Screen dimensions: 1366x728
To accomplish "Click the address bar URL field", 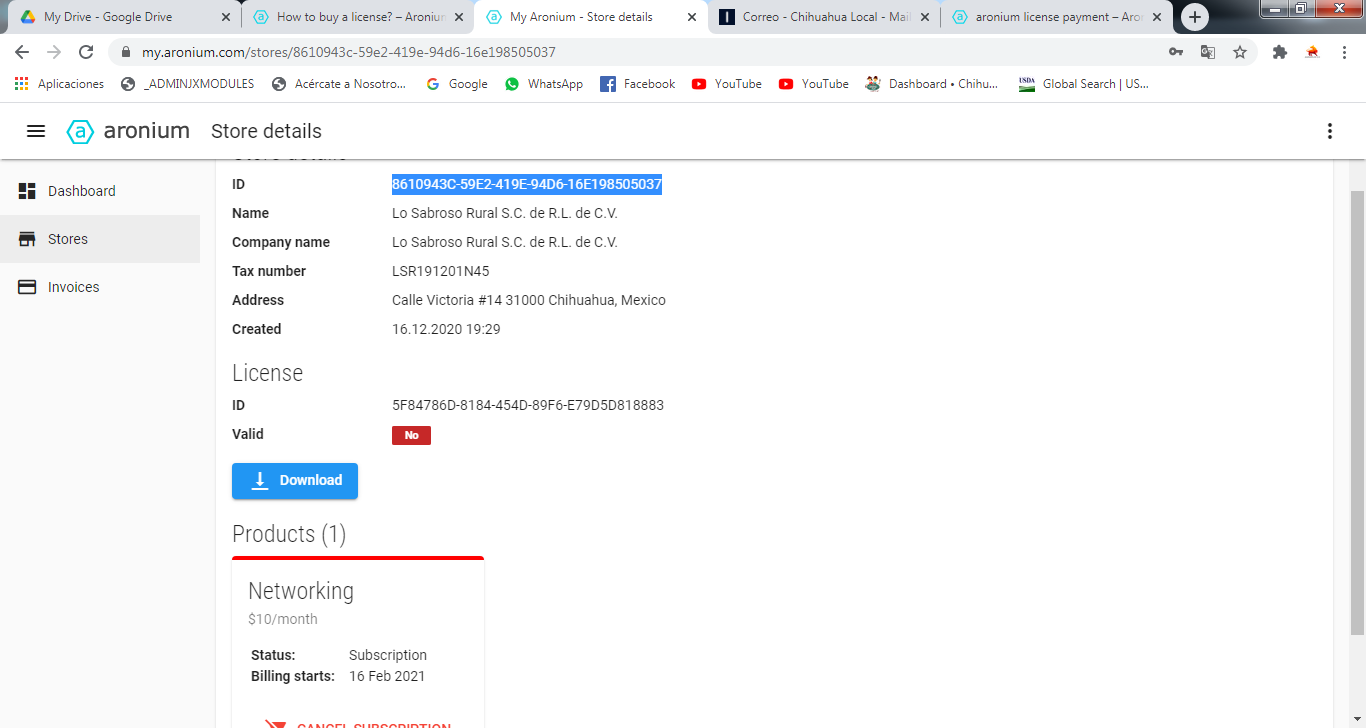I will (600, 52).
